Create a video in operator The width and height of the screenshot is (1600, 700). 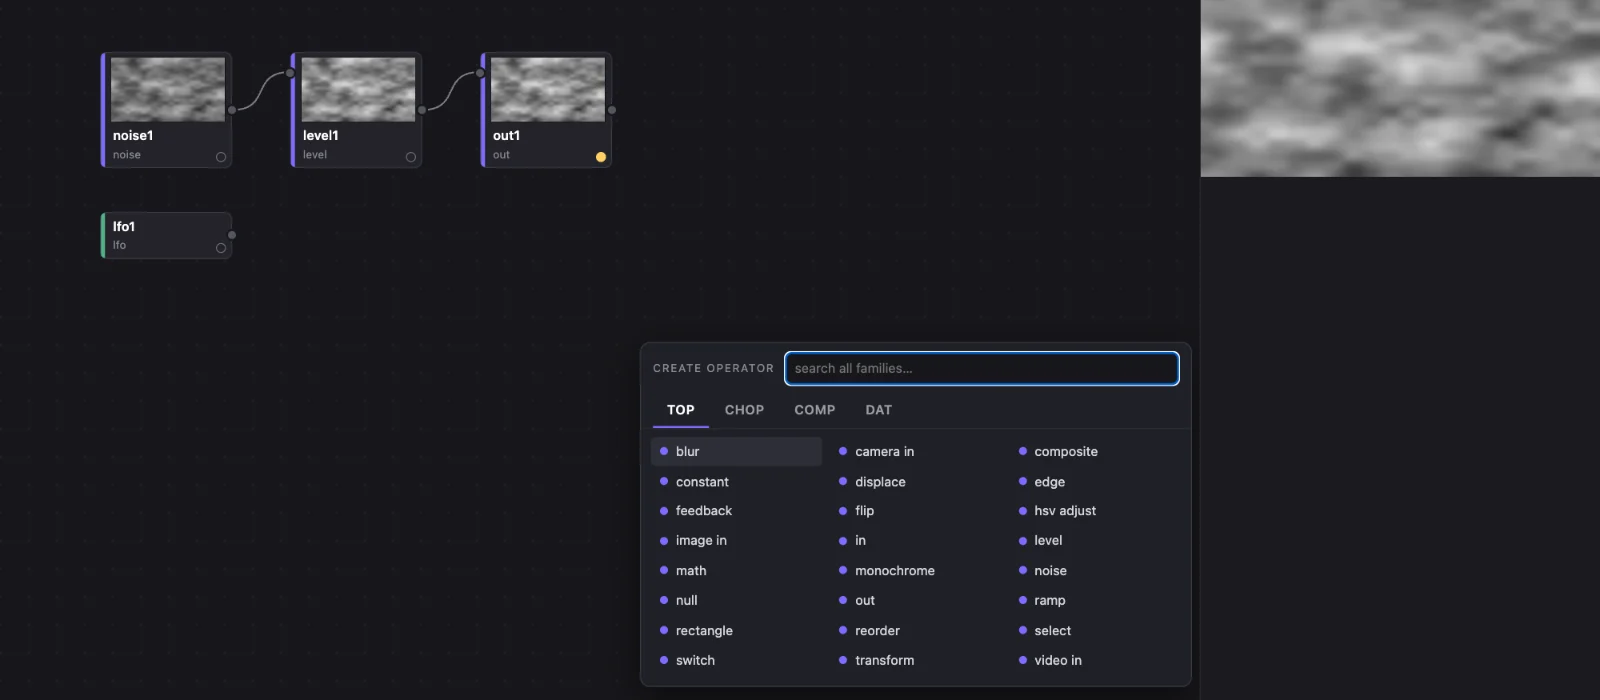(1096, 661)
